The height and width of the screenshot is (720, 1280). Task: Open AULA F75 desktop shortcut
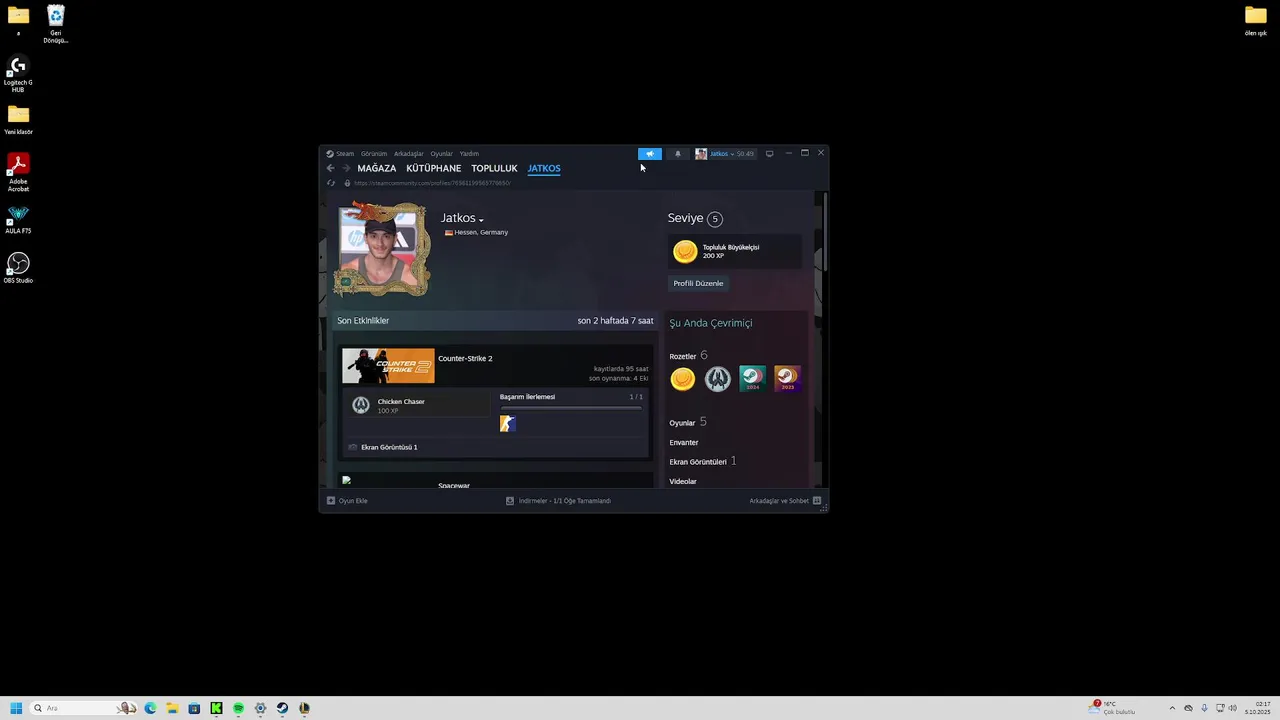pos(18,220)
